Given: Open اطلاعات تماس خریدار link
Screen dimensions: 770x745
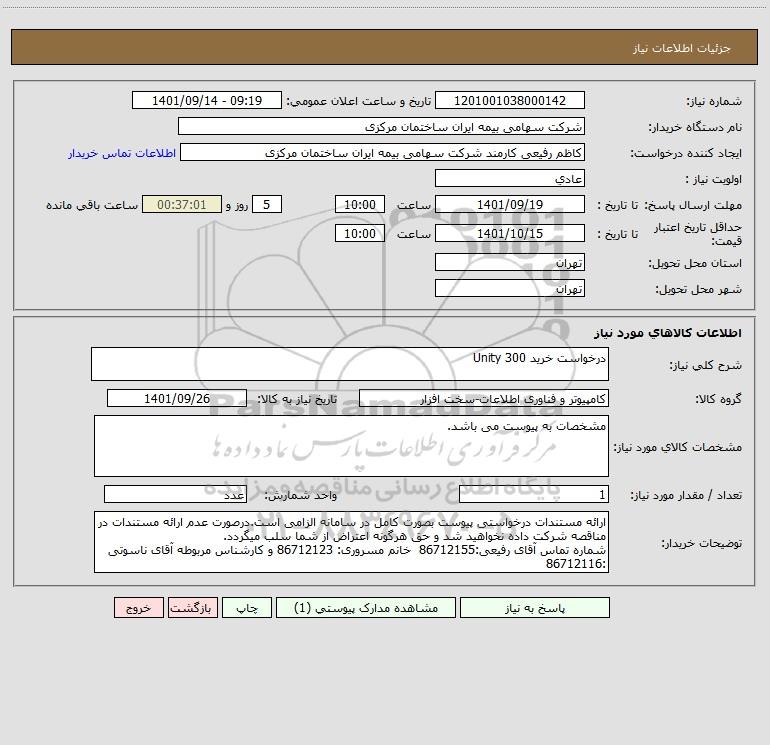Looking at the screenshot, I should [122, 153].
